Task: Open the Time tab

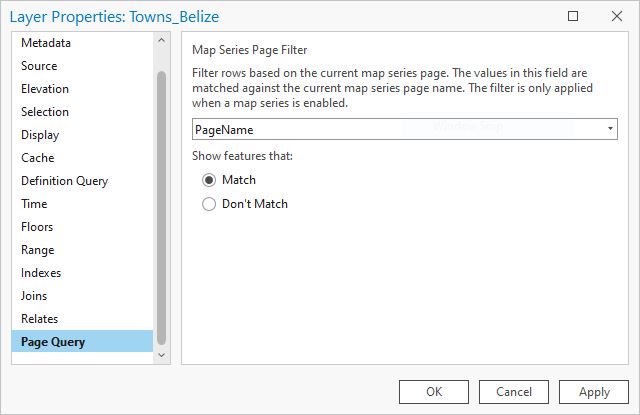Action: (x=34, y=204)
